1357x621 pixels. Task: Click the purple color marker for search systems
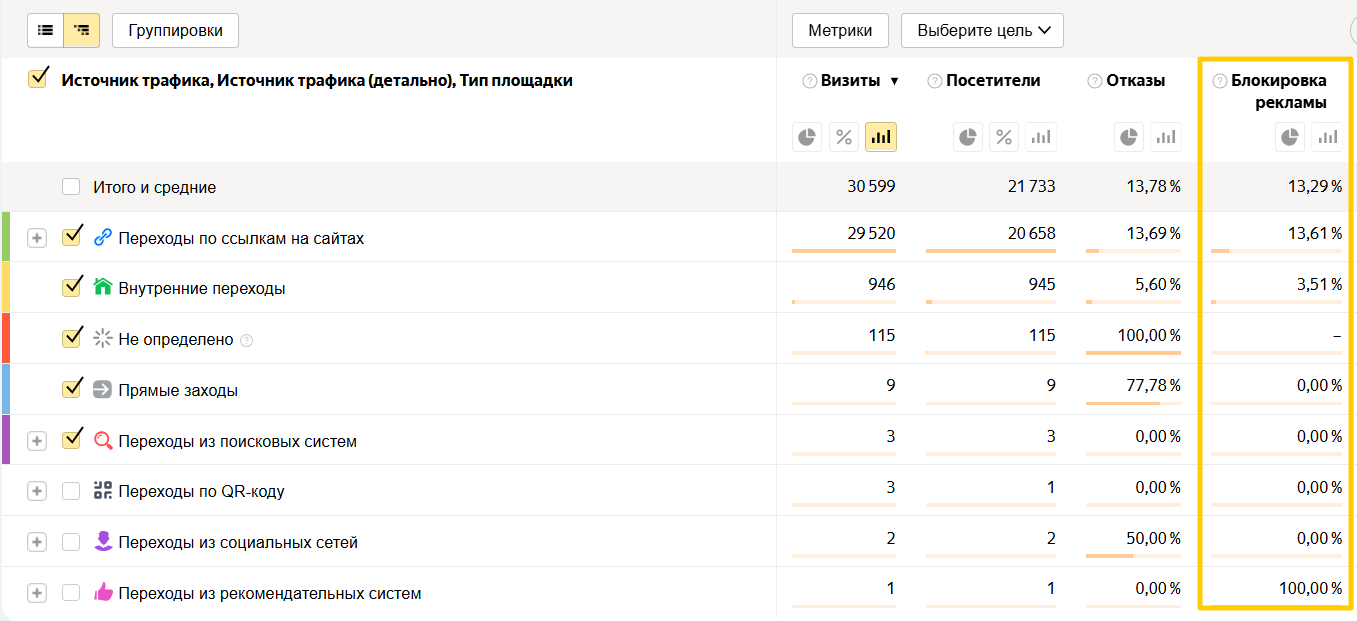[6, 440]
